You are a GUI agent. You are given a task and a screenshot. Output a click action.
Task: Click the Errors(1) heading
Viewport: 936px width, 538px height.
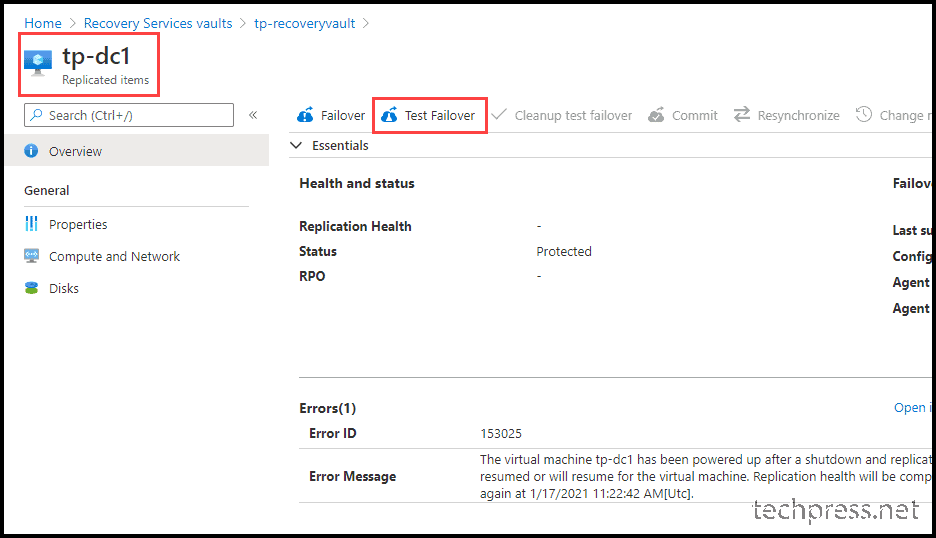pyautogui.click(x=328, y=408)
